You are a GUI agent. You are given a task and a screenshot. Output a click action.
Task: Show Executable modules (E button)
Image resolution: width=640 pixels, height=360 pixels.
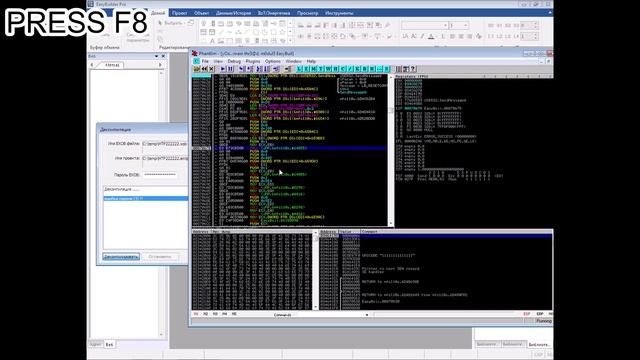pyautogui.click(x=307, y=69)
